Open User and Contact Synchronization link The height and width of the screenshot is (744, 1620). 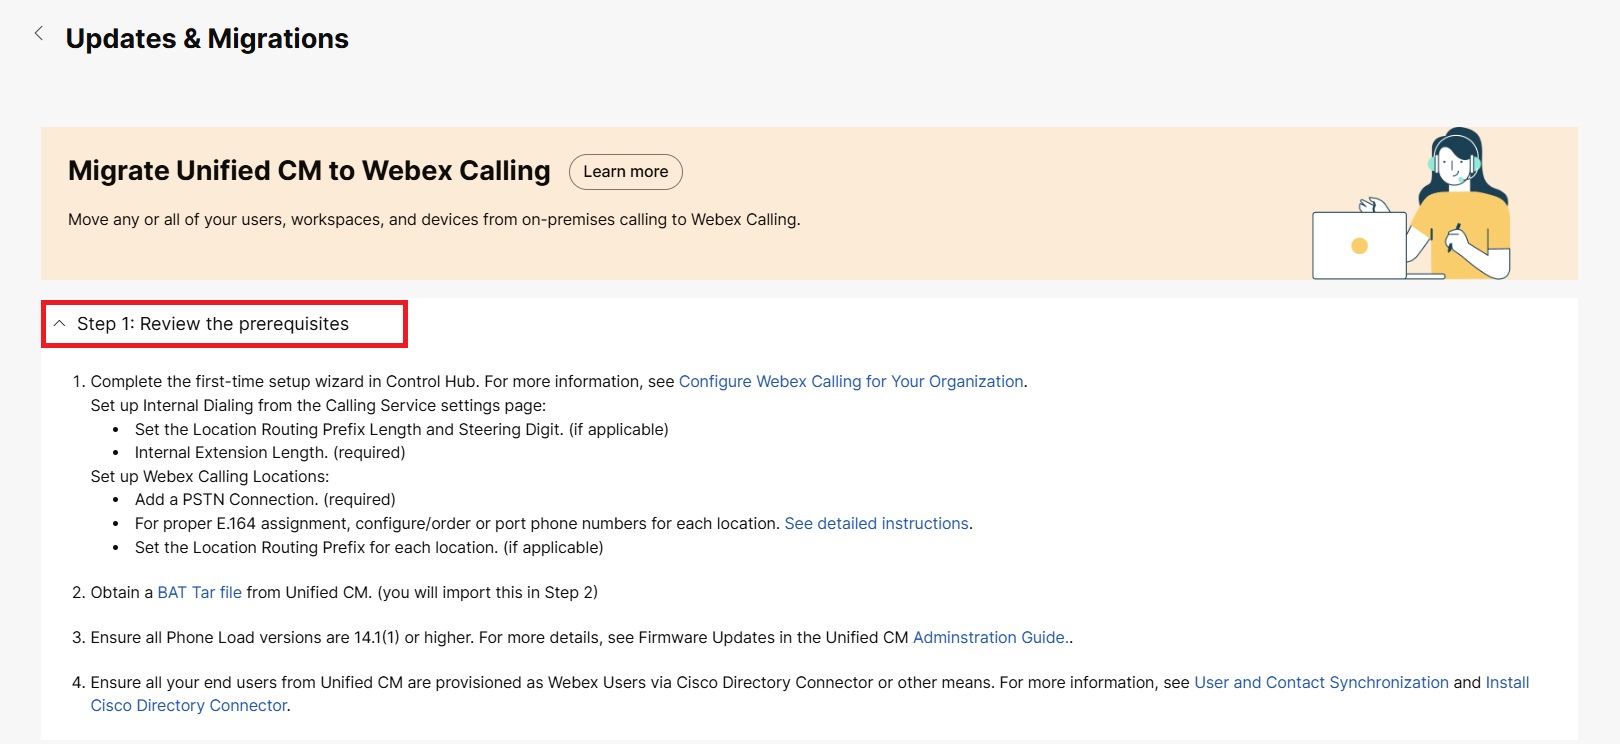tap(1320, 683)
